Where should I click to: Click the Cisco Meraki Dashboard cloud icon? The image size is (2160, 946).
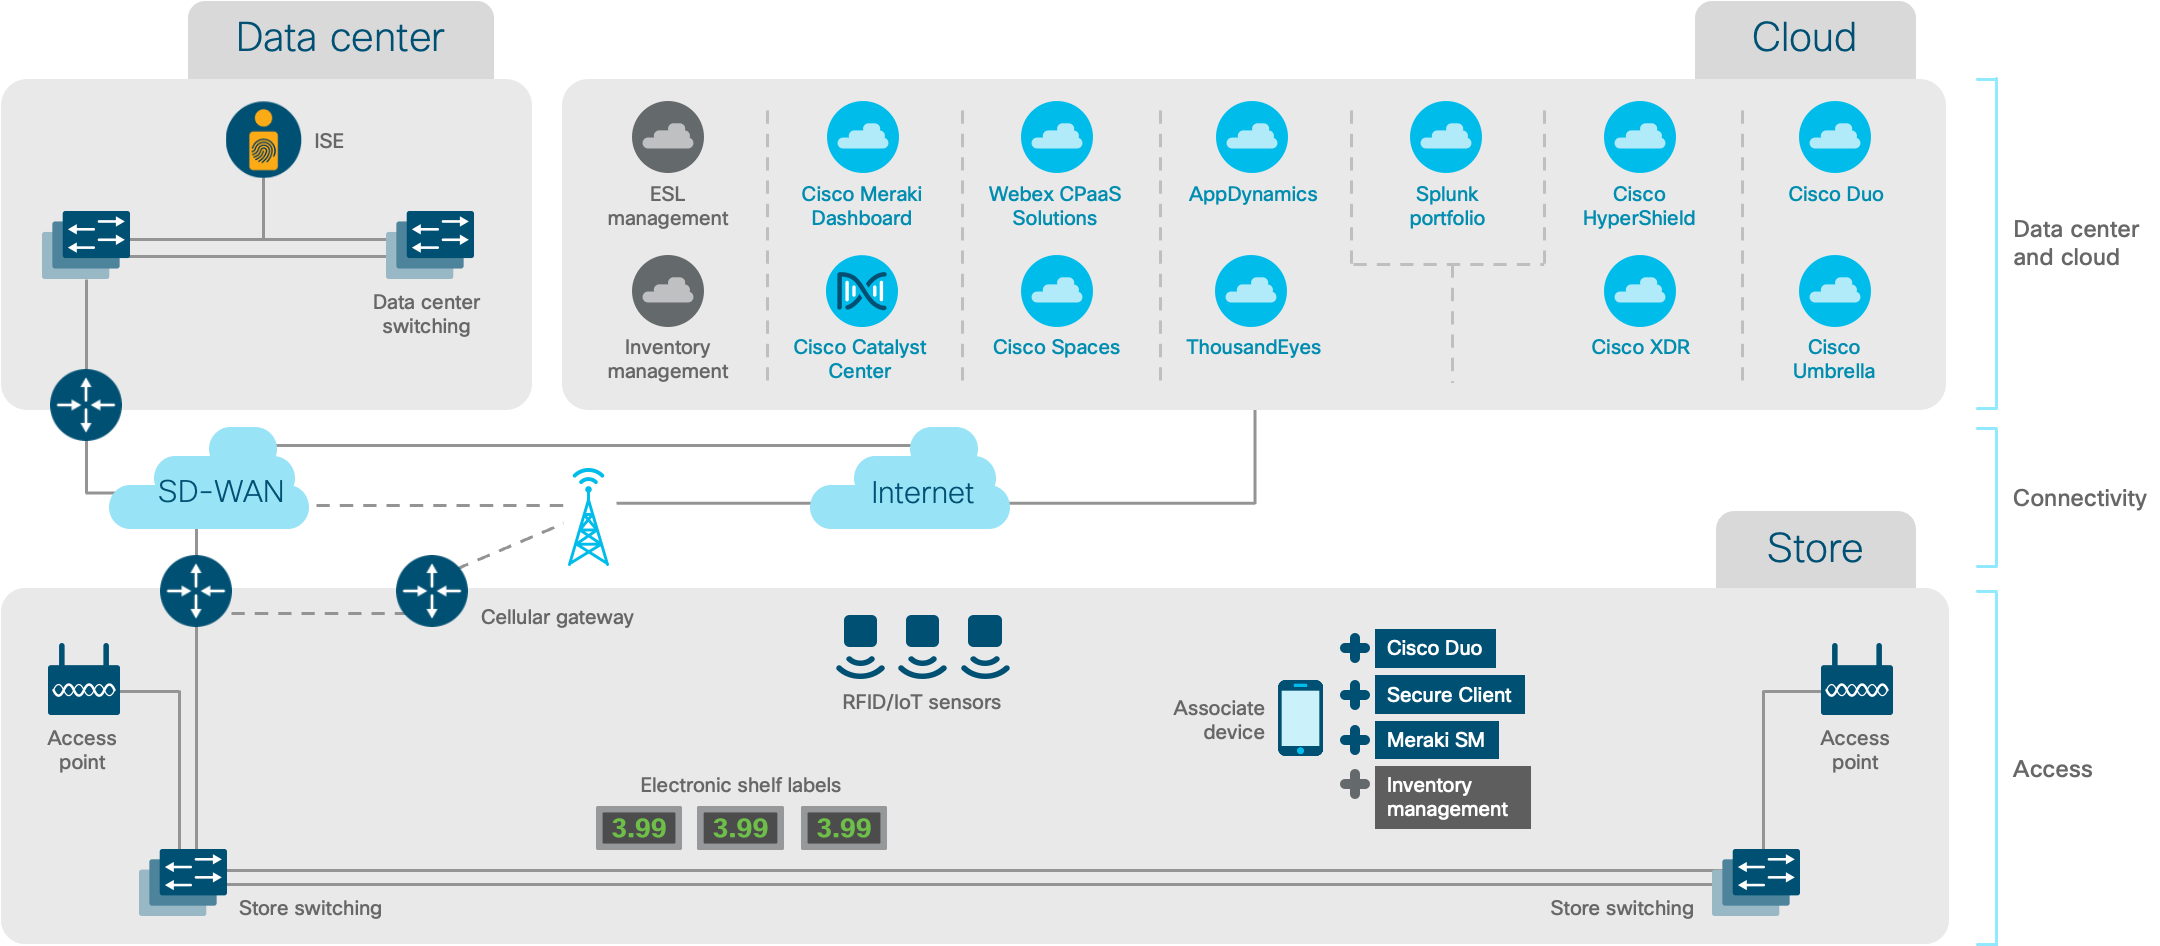pos(862,137)
